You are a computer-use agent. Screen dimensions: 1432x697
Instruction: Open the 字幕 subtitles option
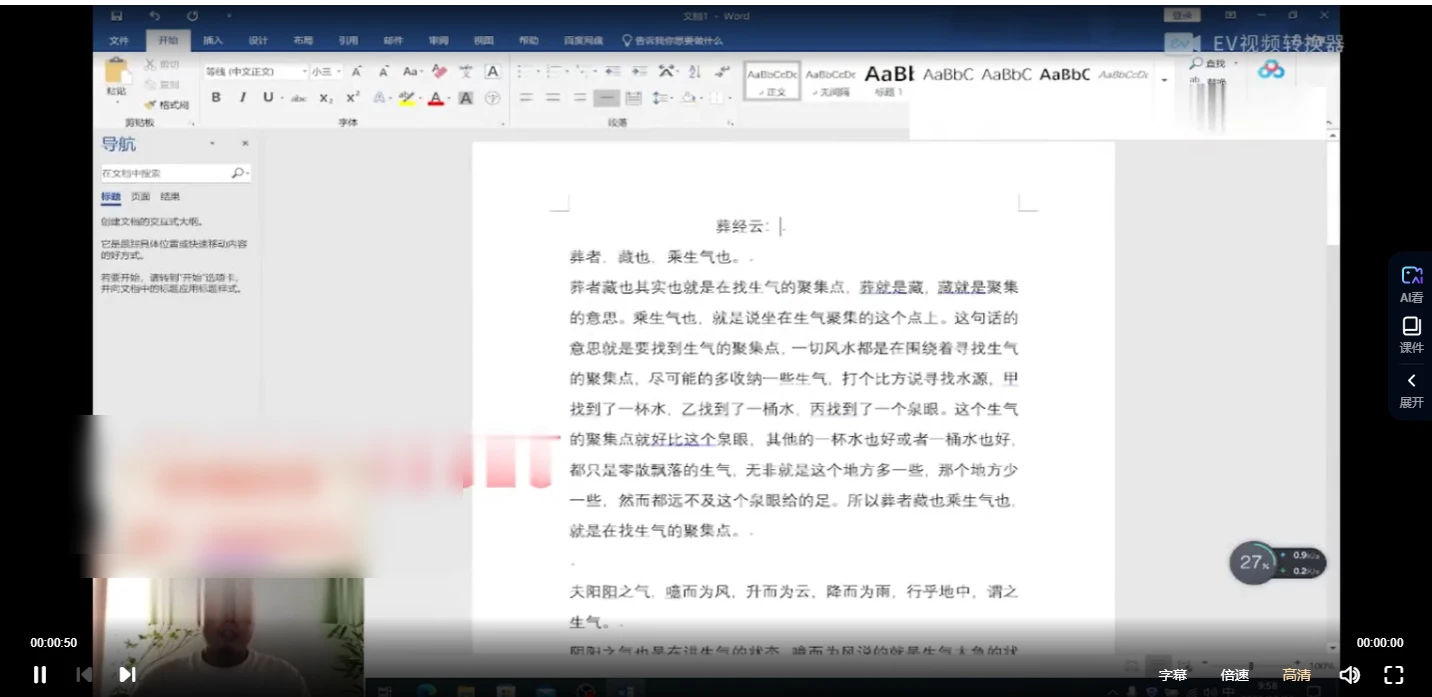(1173, 675)
